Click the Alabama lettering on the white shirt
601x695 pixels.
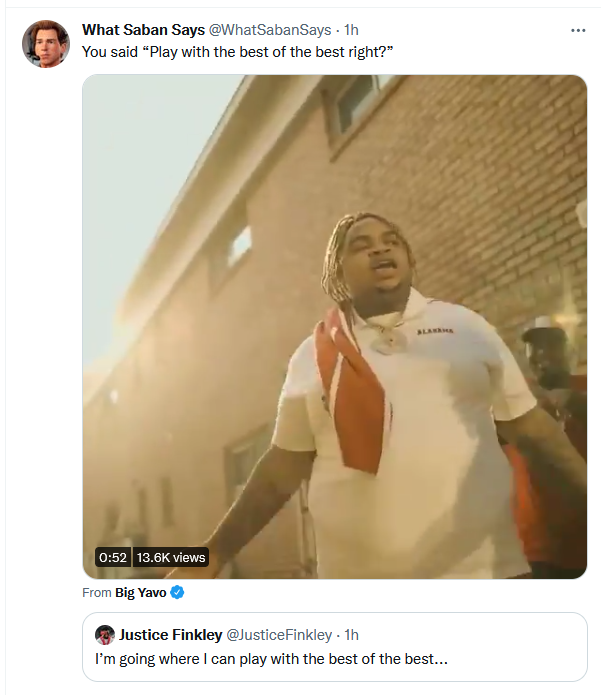click(435, 329)
